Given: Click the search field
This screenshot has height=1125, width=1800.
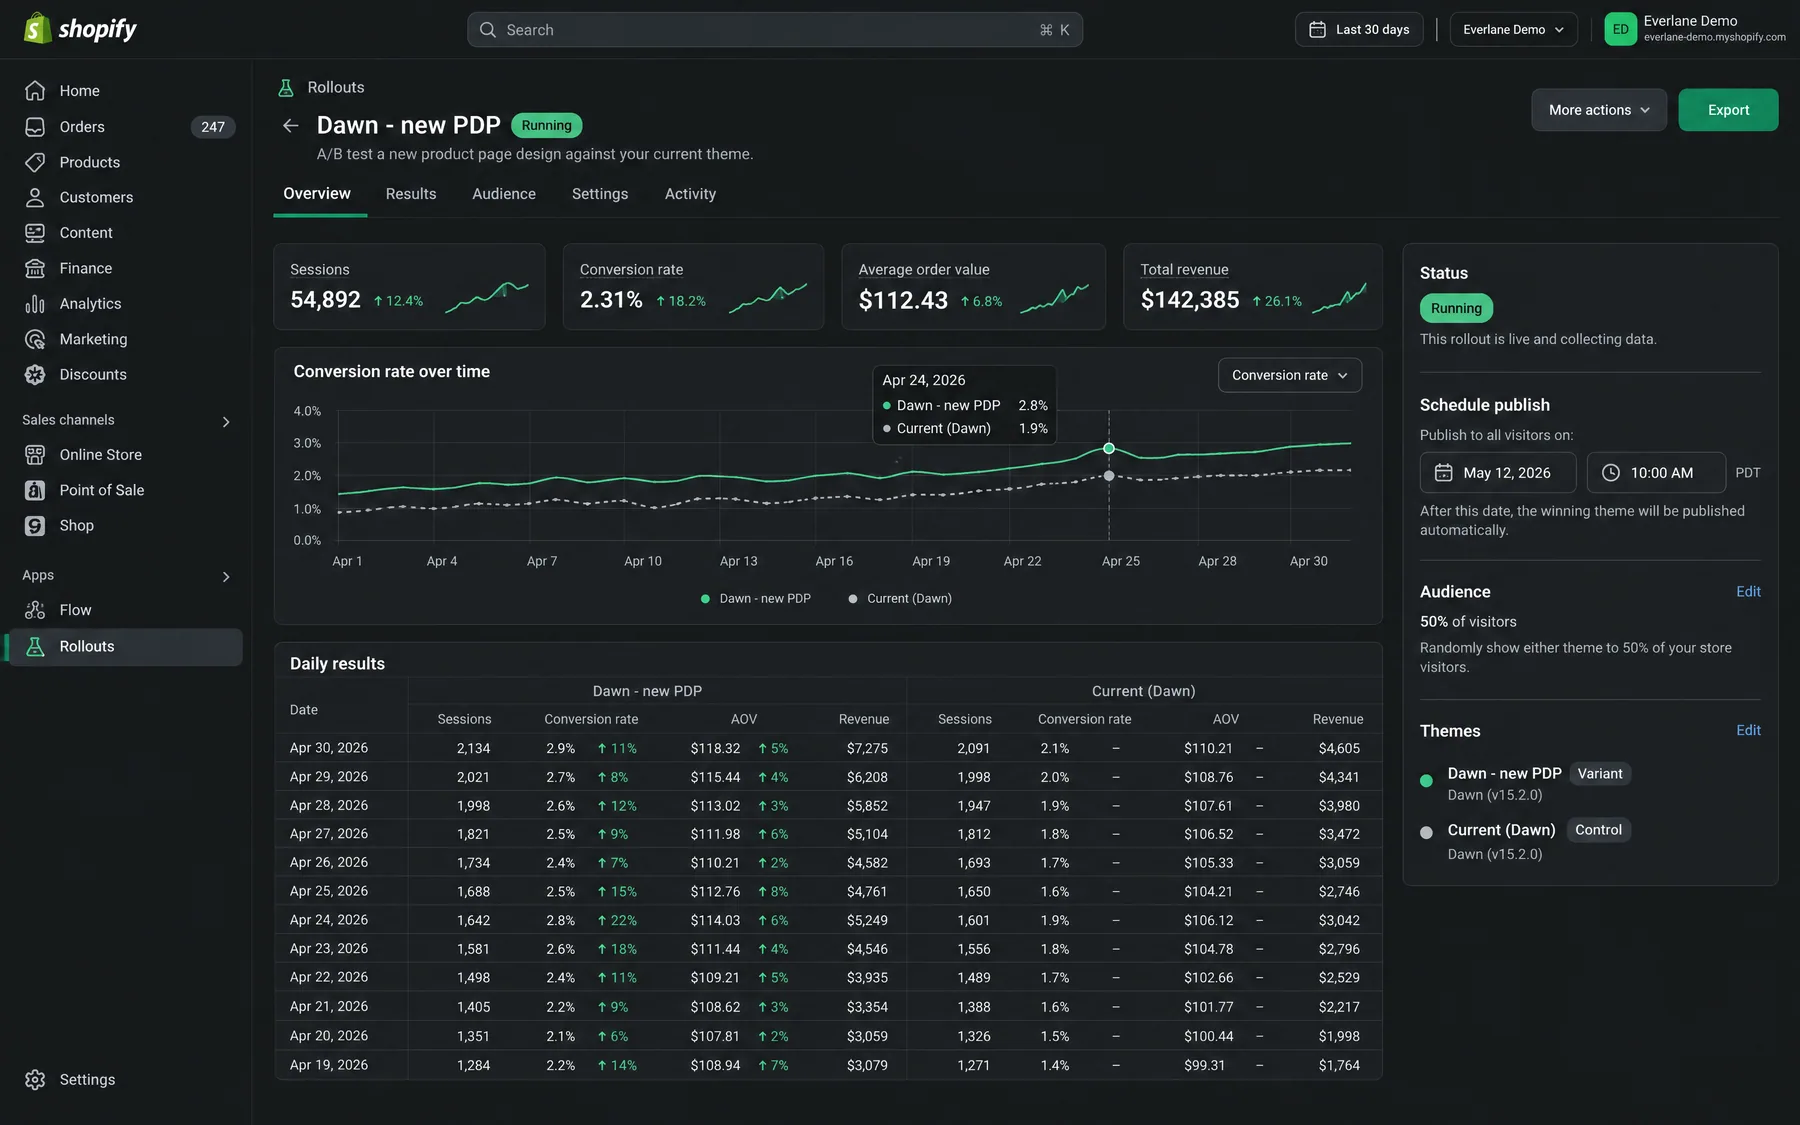Looking at the screenshot, I should pyautogui.click(x=775, y=30).
